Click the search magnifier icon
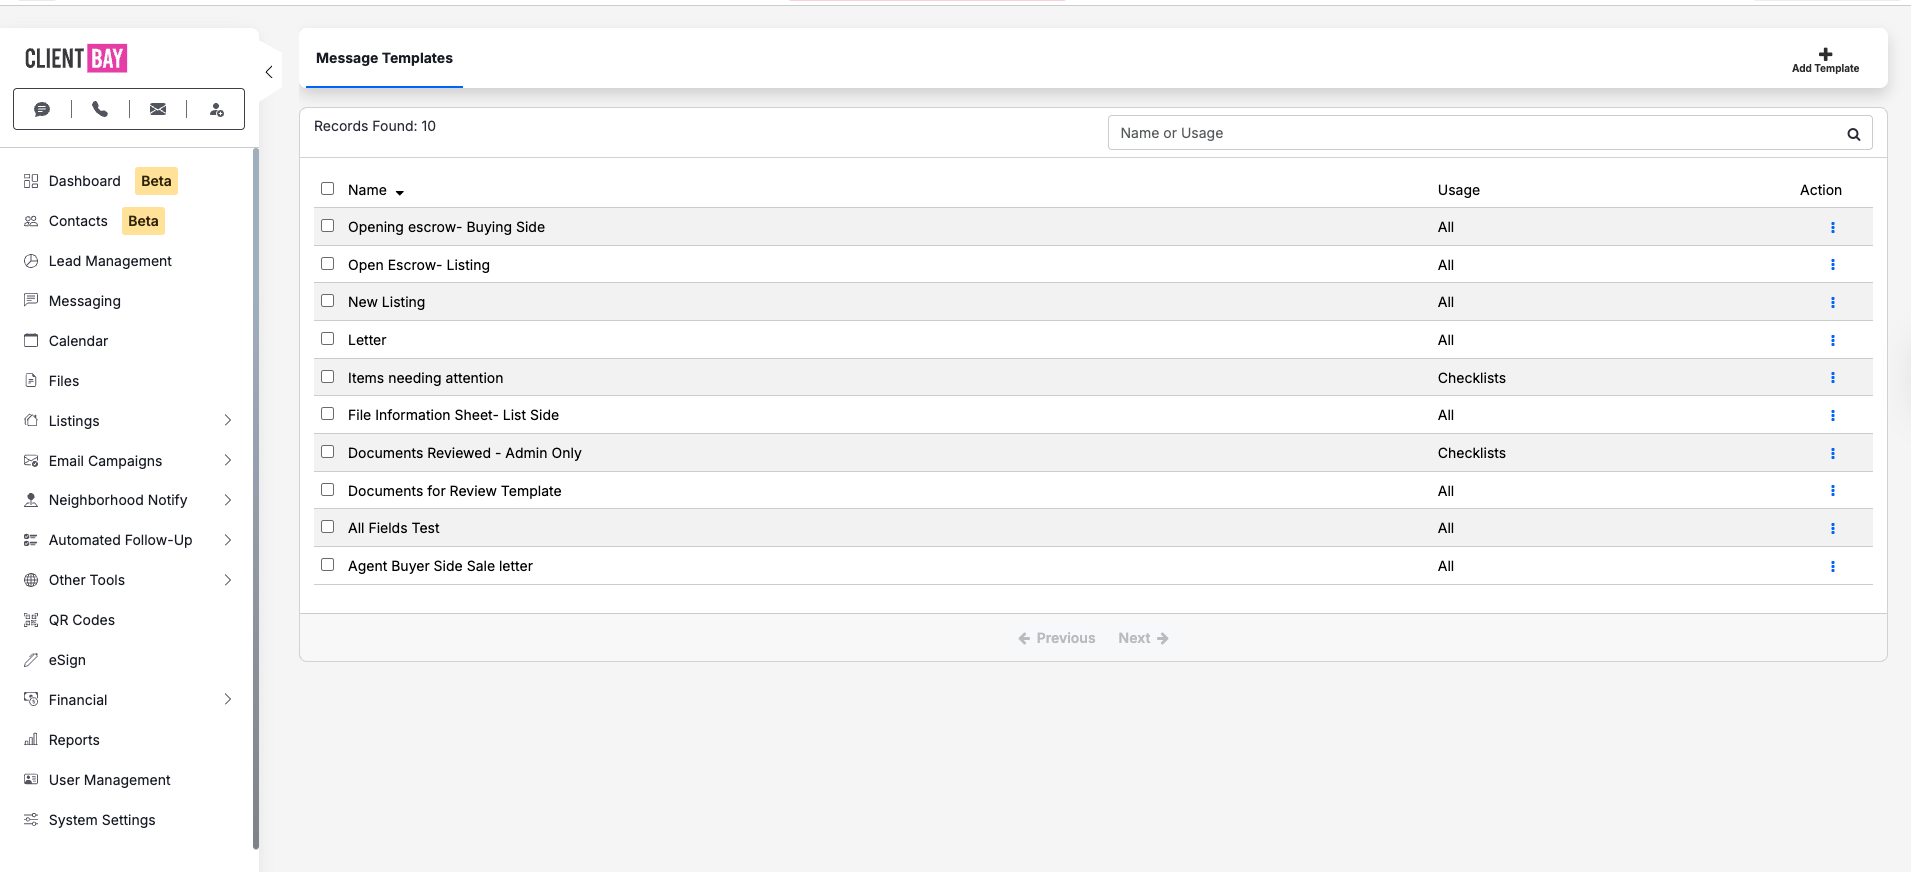Screen dimensions: 1911x872 [x=1853, y=134]
